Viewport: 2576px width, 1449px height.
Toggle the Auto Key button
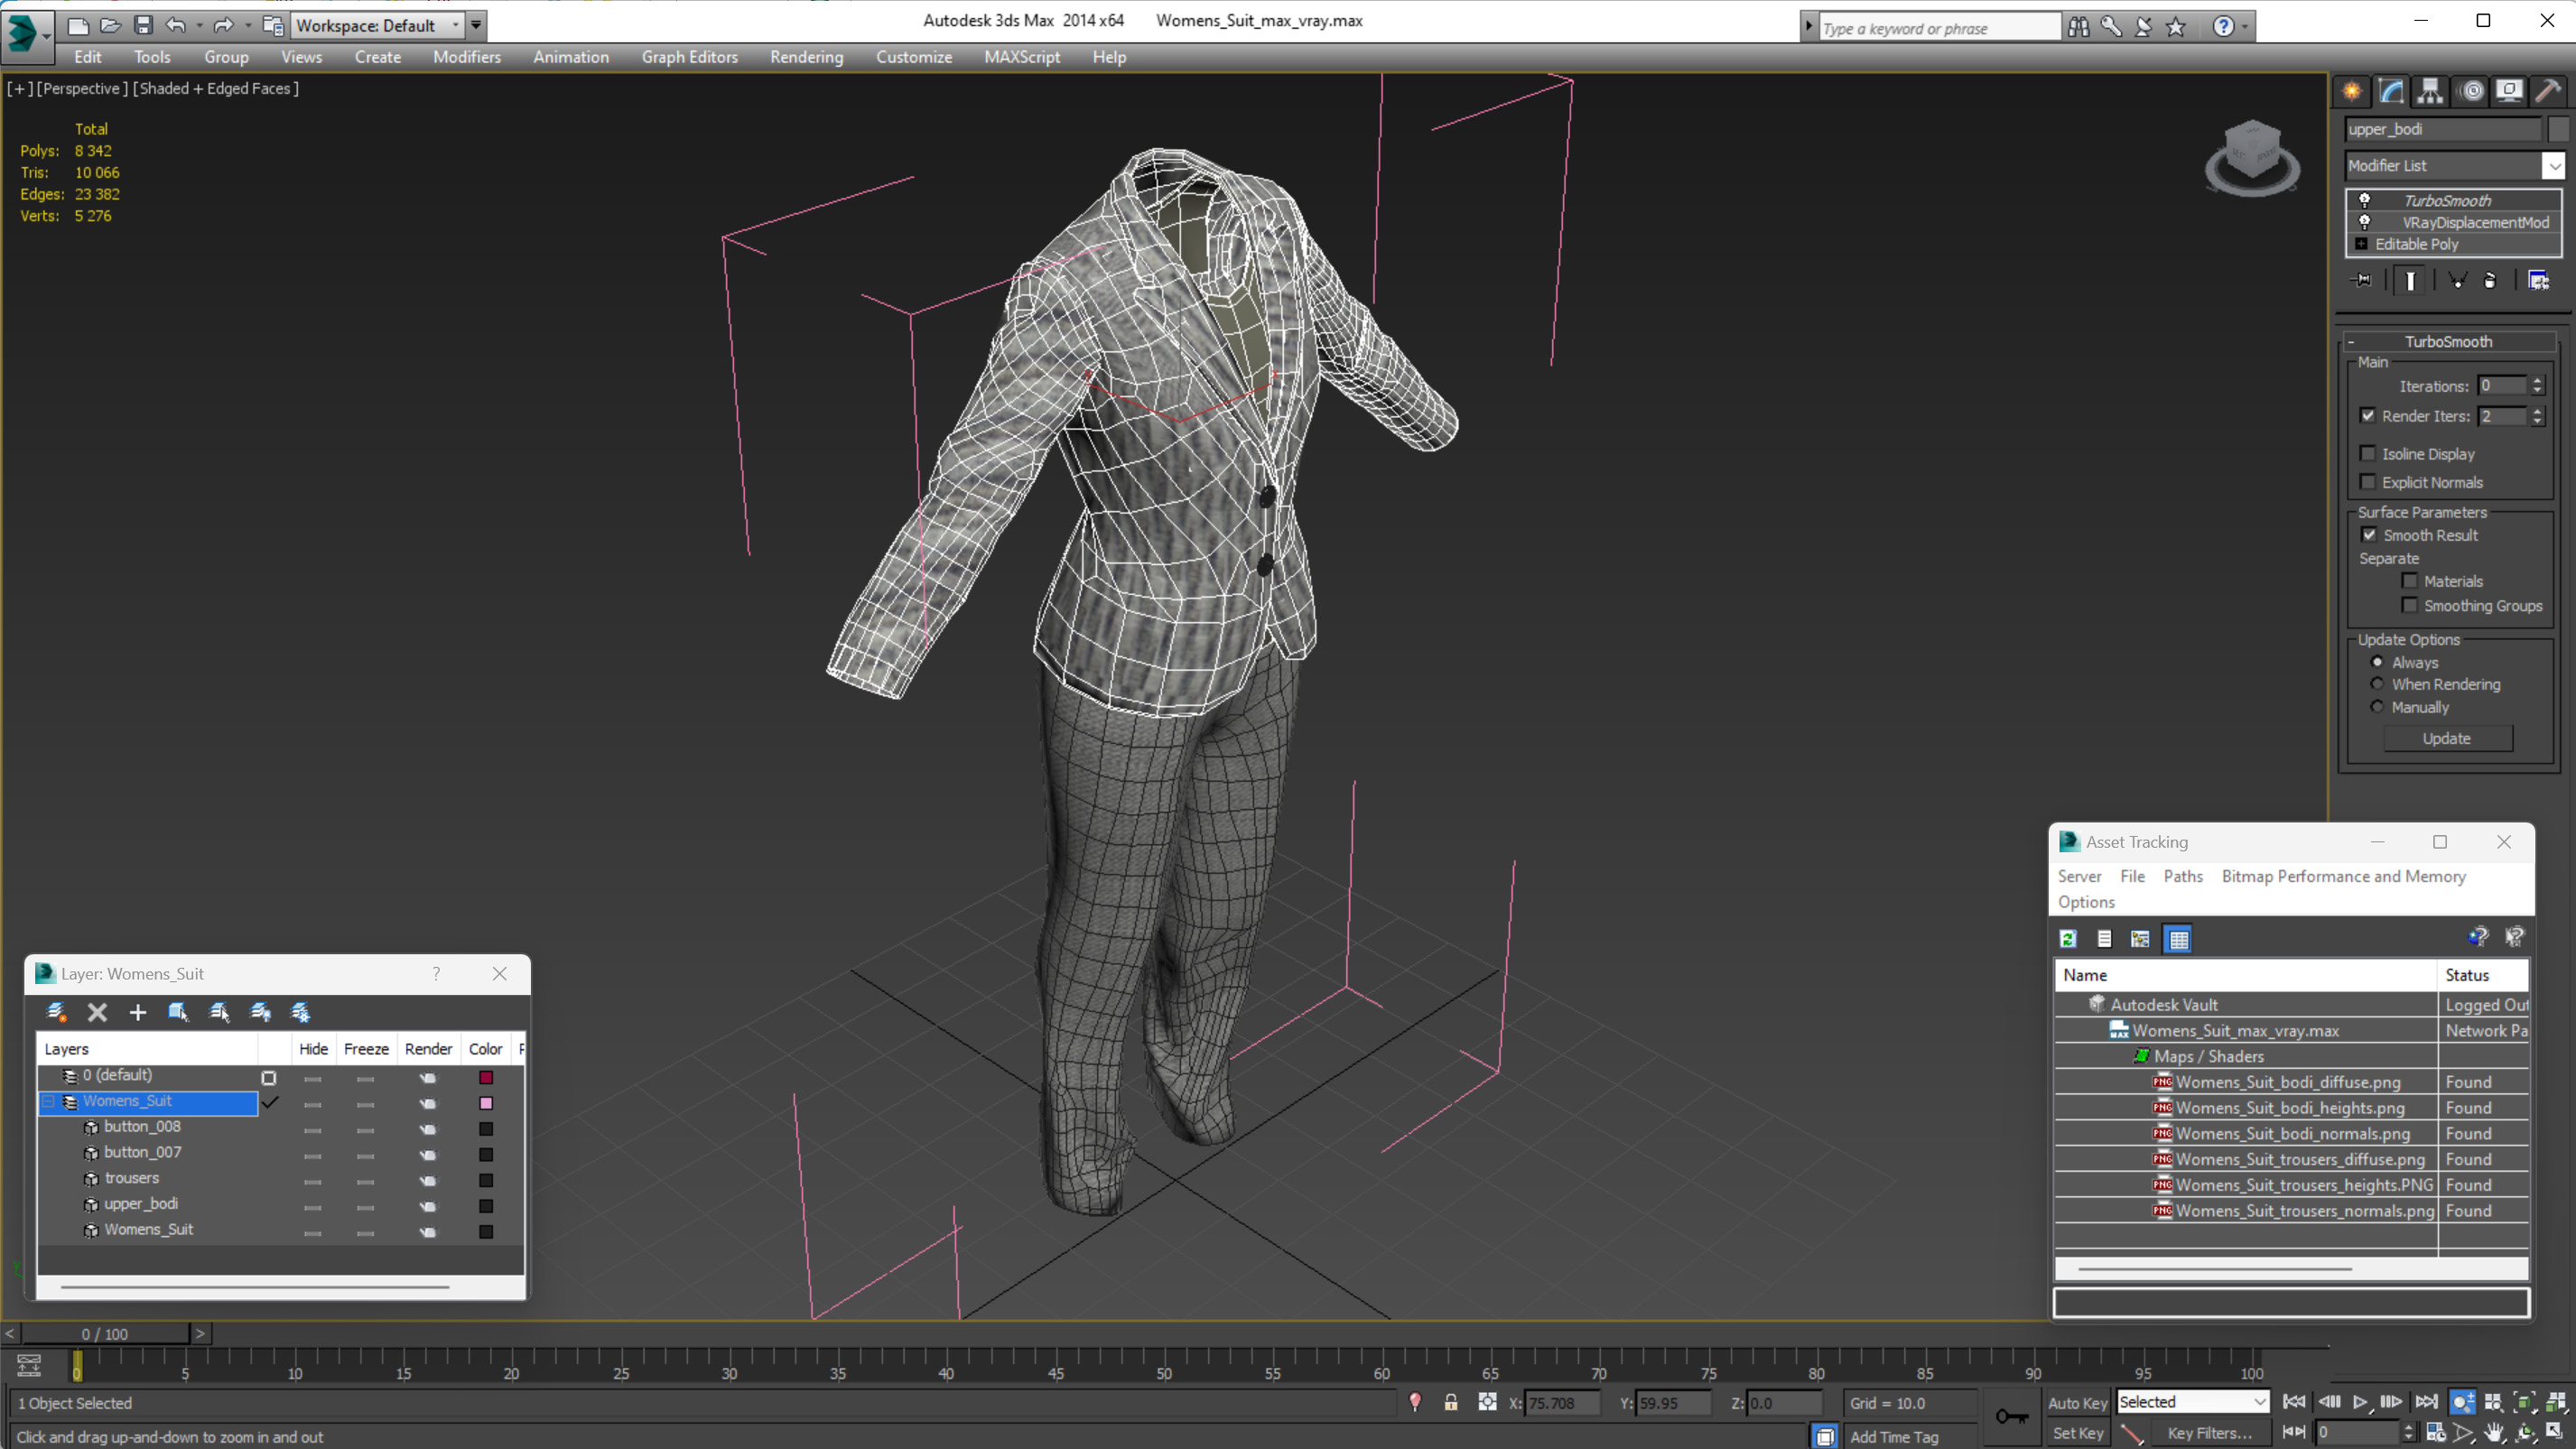(2077, 1402)
